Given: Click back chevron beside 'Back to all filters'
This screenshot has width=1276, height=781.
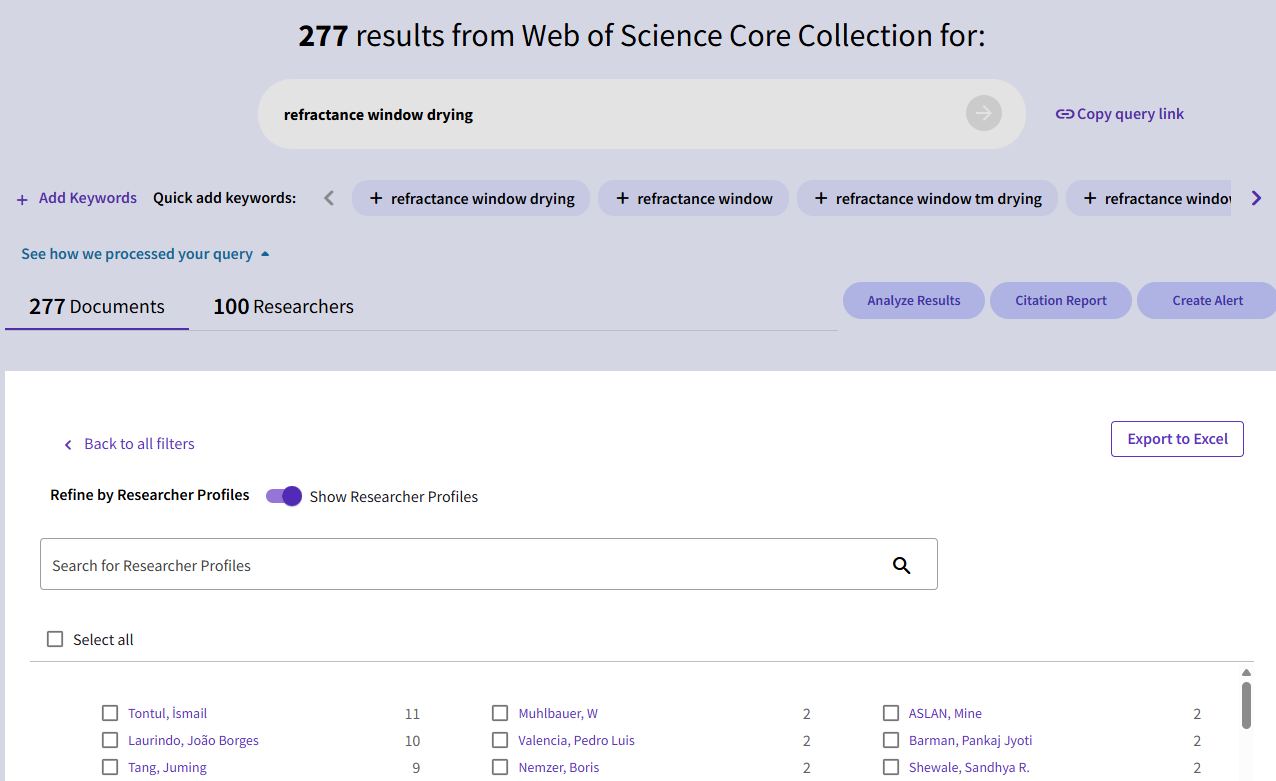Looking at the screenshot, I should click(x=68, y=444).
